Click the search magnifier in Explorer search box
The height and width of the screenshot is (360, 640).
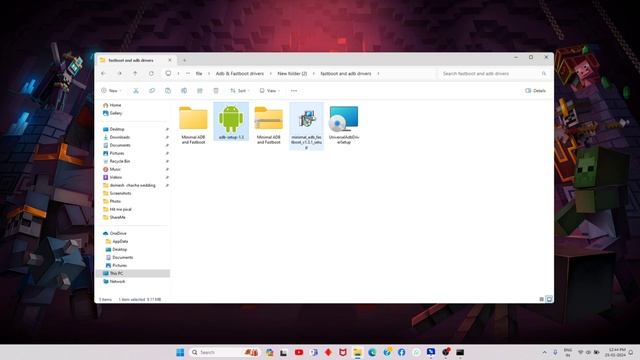coord(544,73)
